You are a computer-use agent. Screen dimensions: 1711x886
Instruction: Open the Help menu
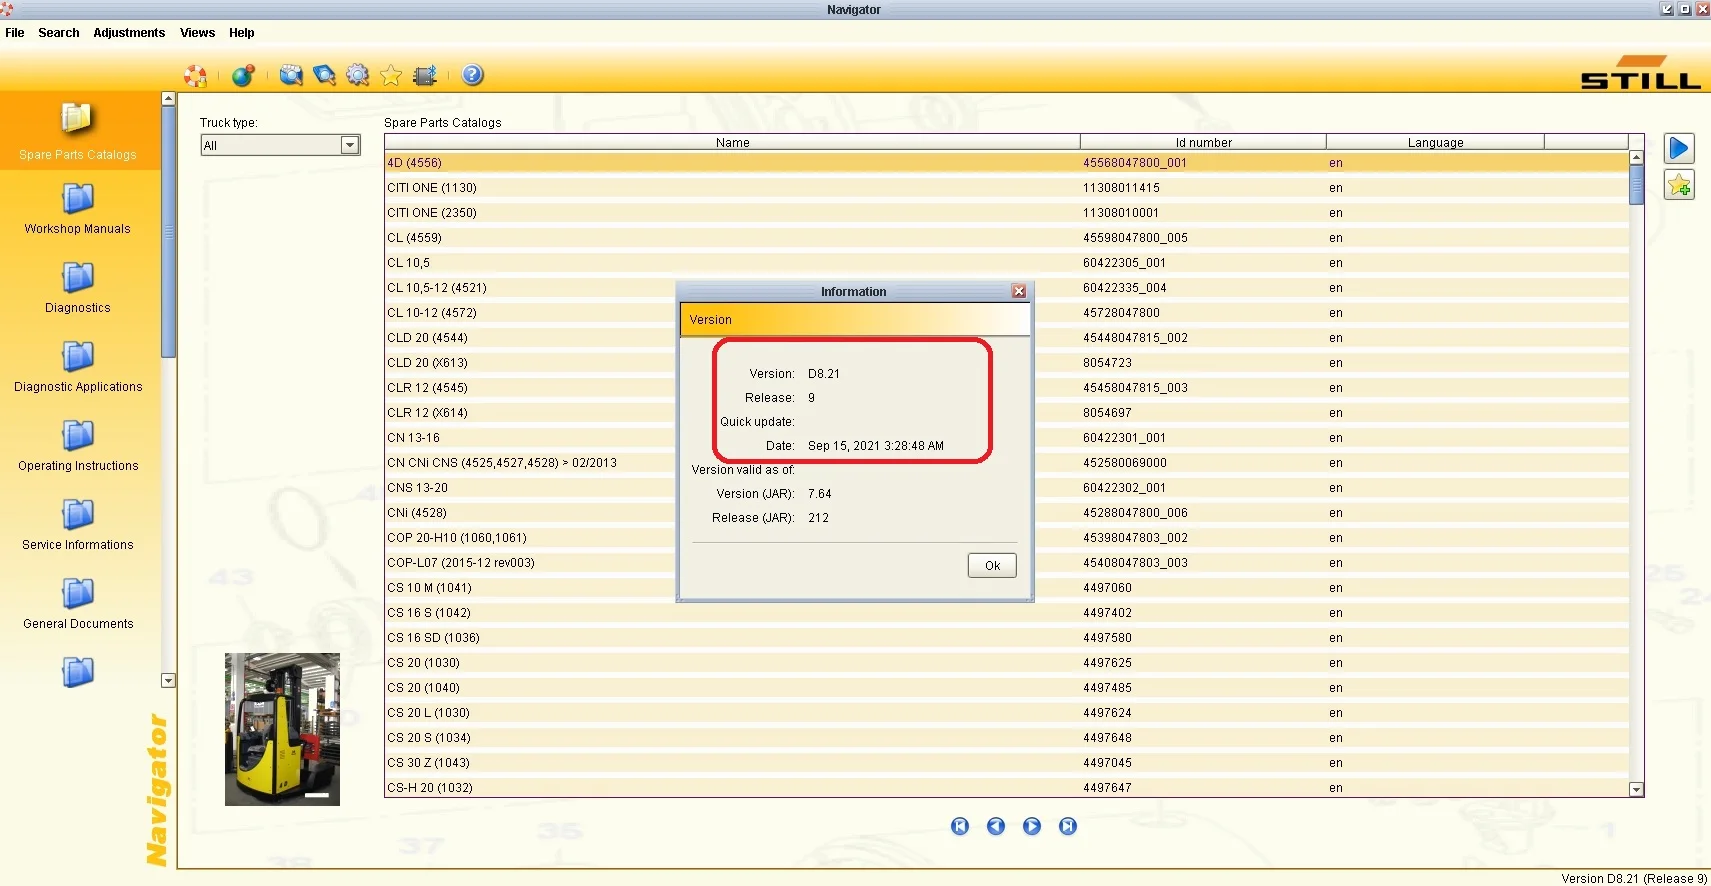[x=242, y=33]
